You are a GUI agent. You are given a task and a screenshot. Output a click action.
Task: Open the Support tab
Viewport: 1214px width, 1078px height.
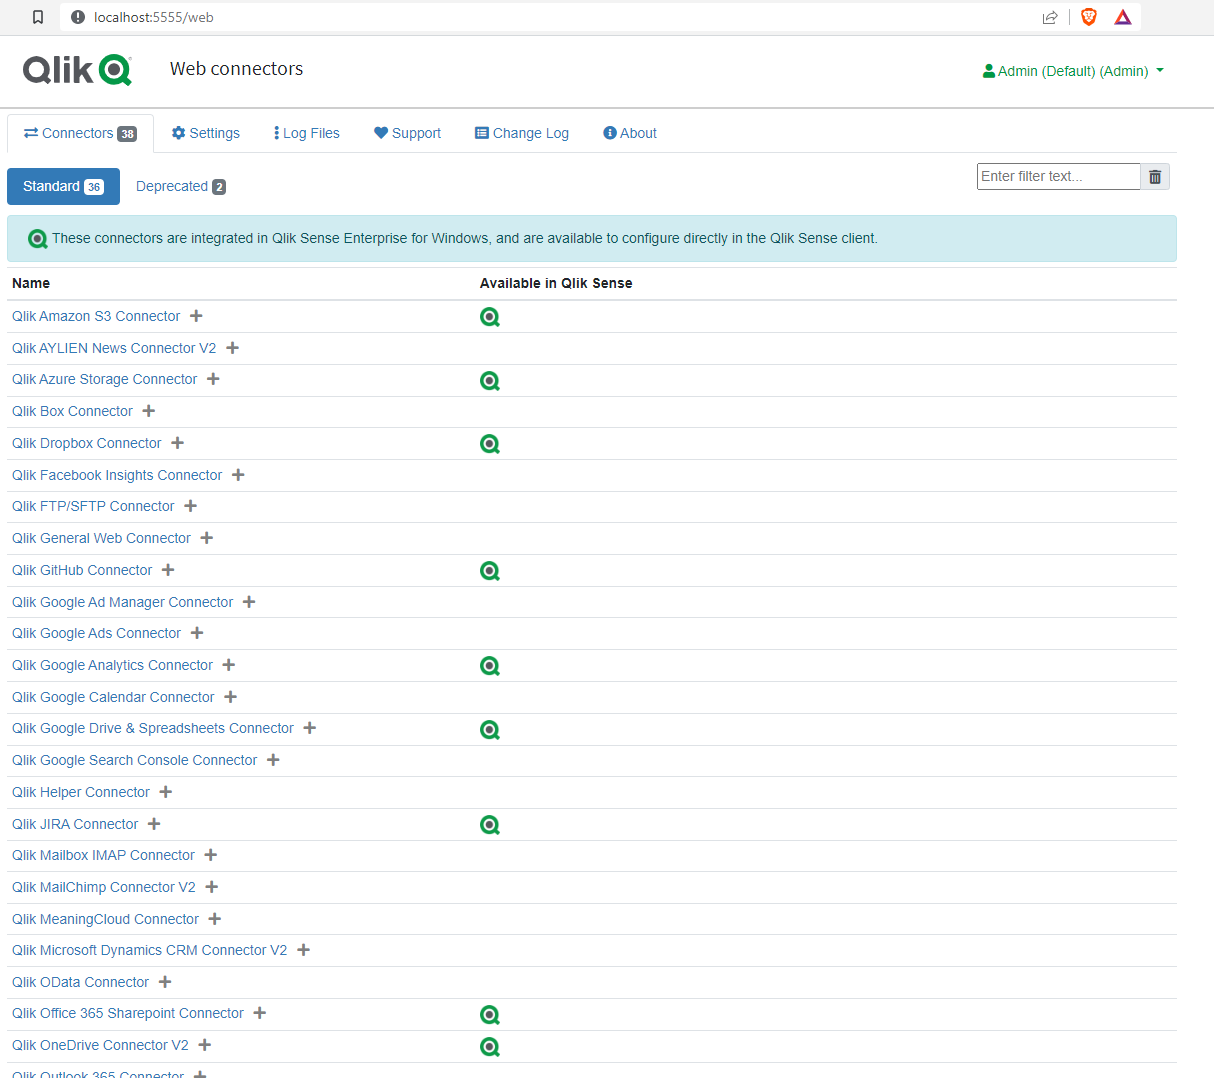407,132
